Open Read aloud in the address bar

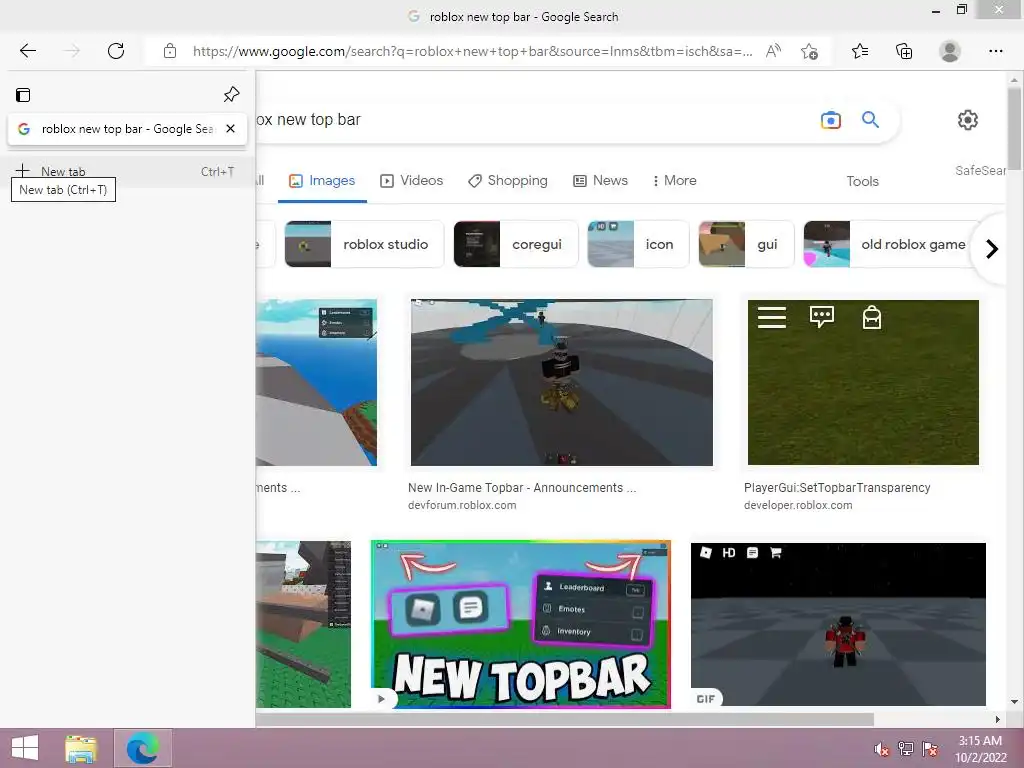[x=773, y=51]
